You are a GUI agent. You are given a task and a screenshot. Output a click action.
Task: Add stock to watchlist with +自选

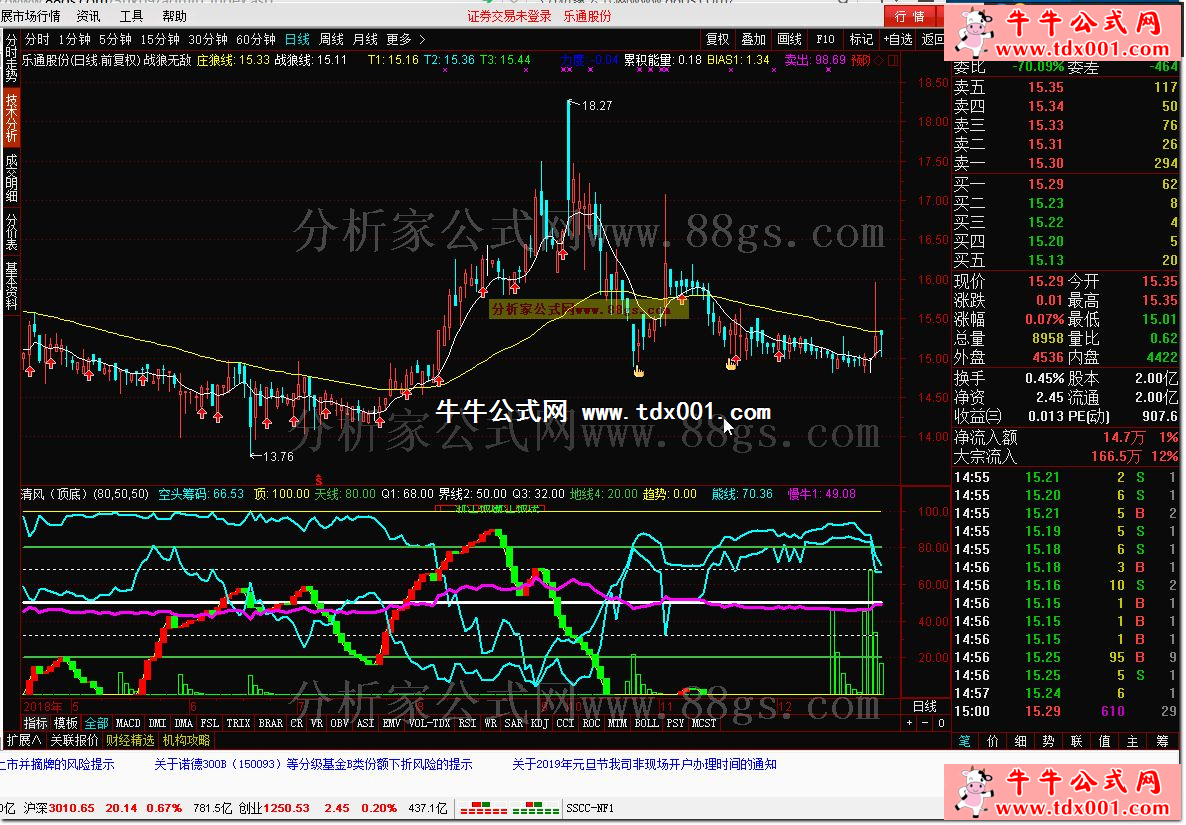898,39
